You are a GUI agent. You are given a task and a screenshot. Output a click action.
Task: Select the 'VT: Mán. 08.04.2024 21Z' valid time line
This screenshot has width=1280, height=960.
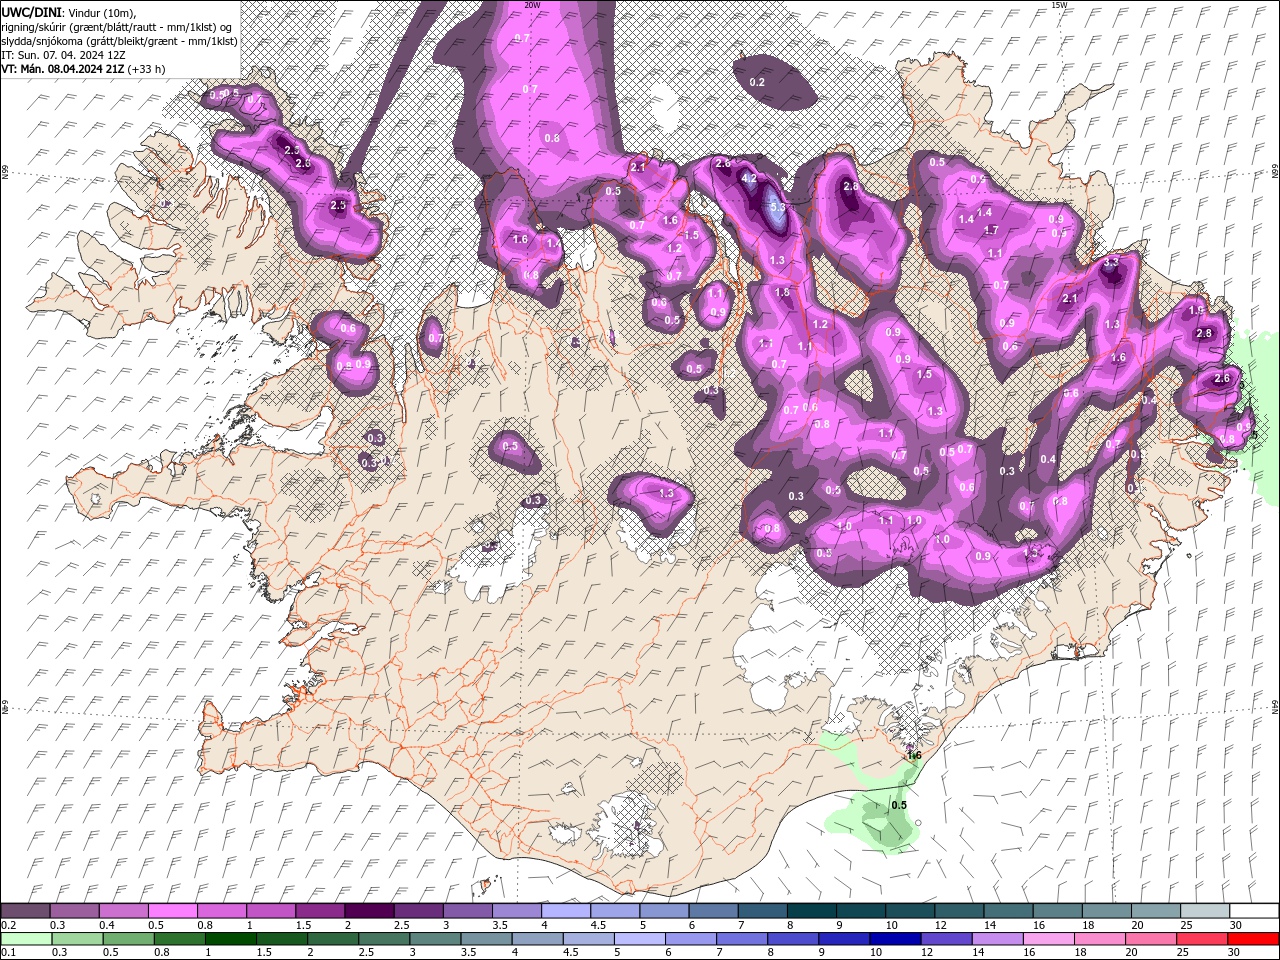62,69
